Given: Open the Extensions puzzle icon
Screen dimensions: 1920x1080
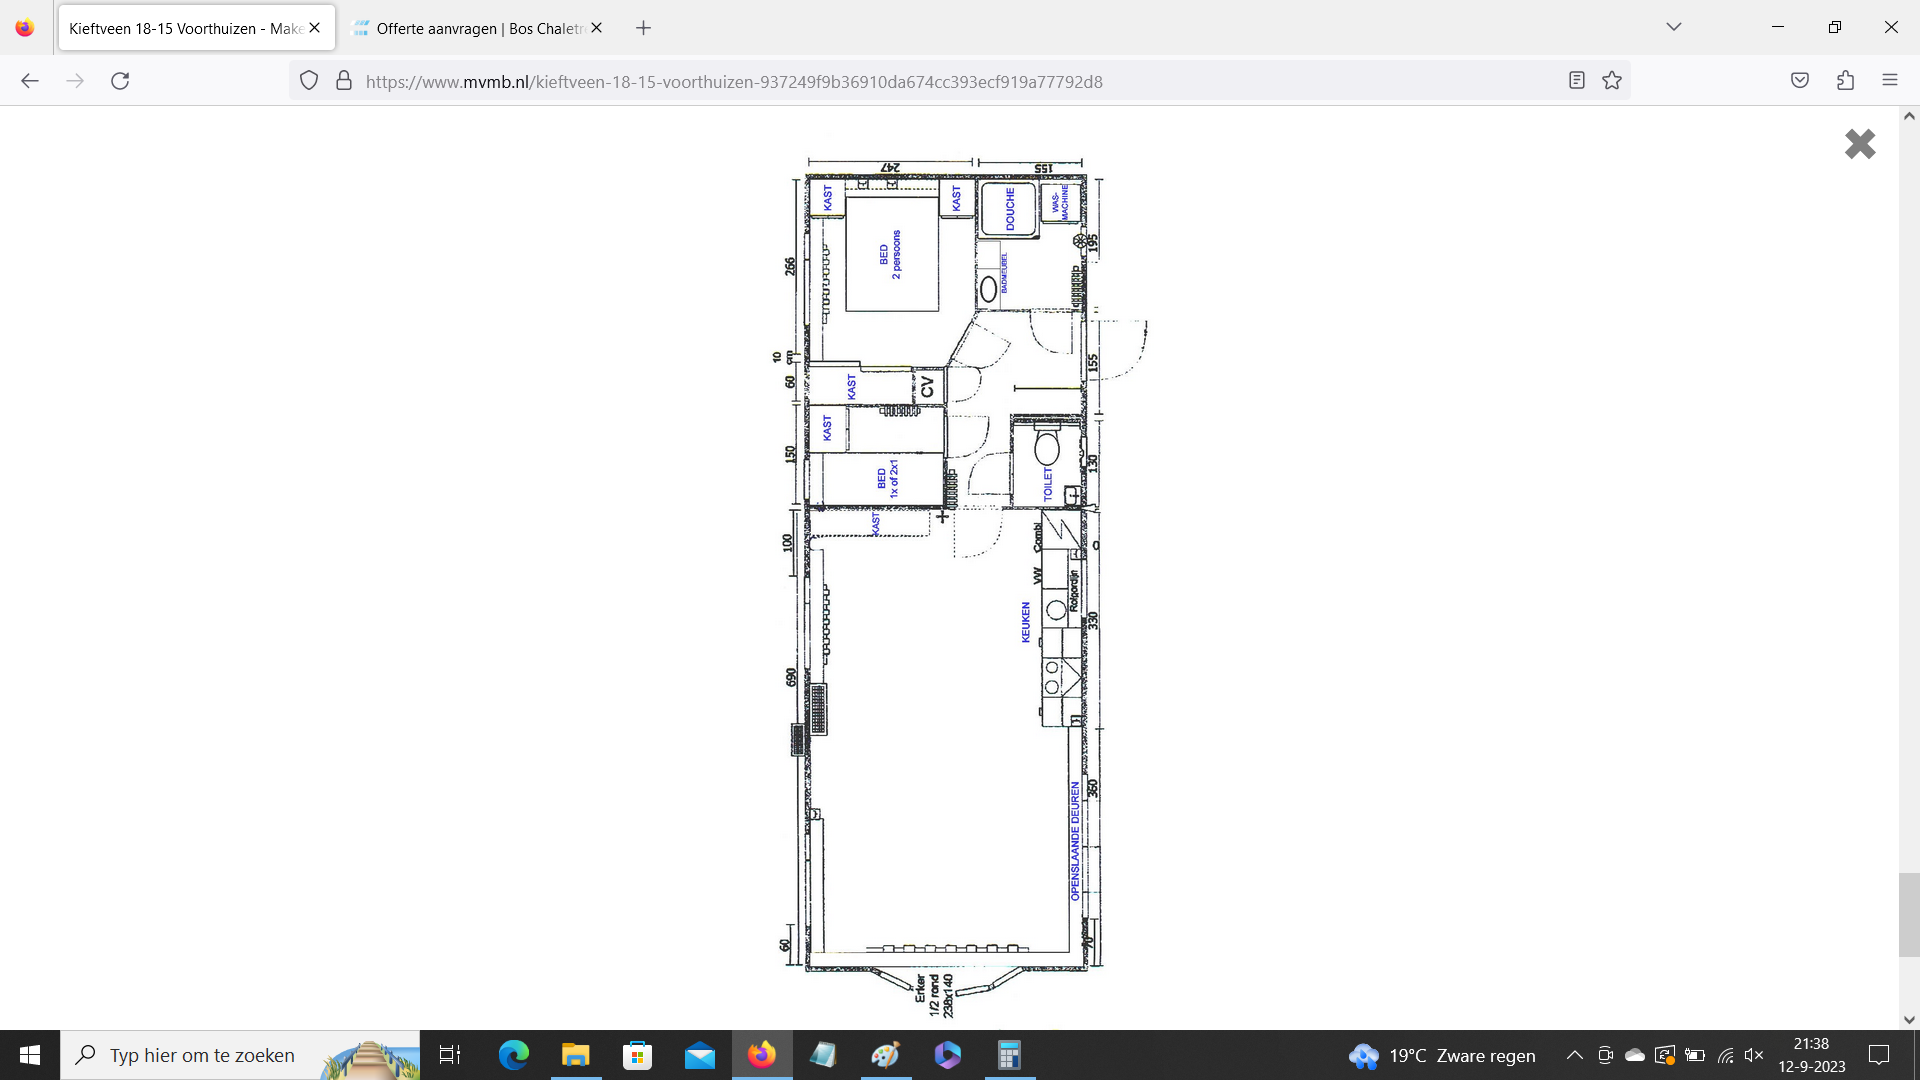Looking at the screenshot, I should pos(1845,81).
